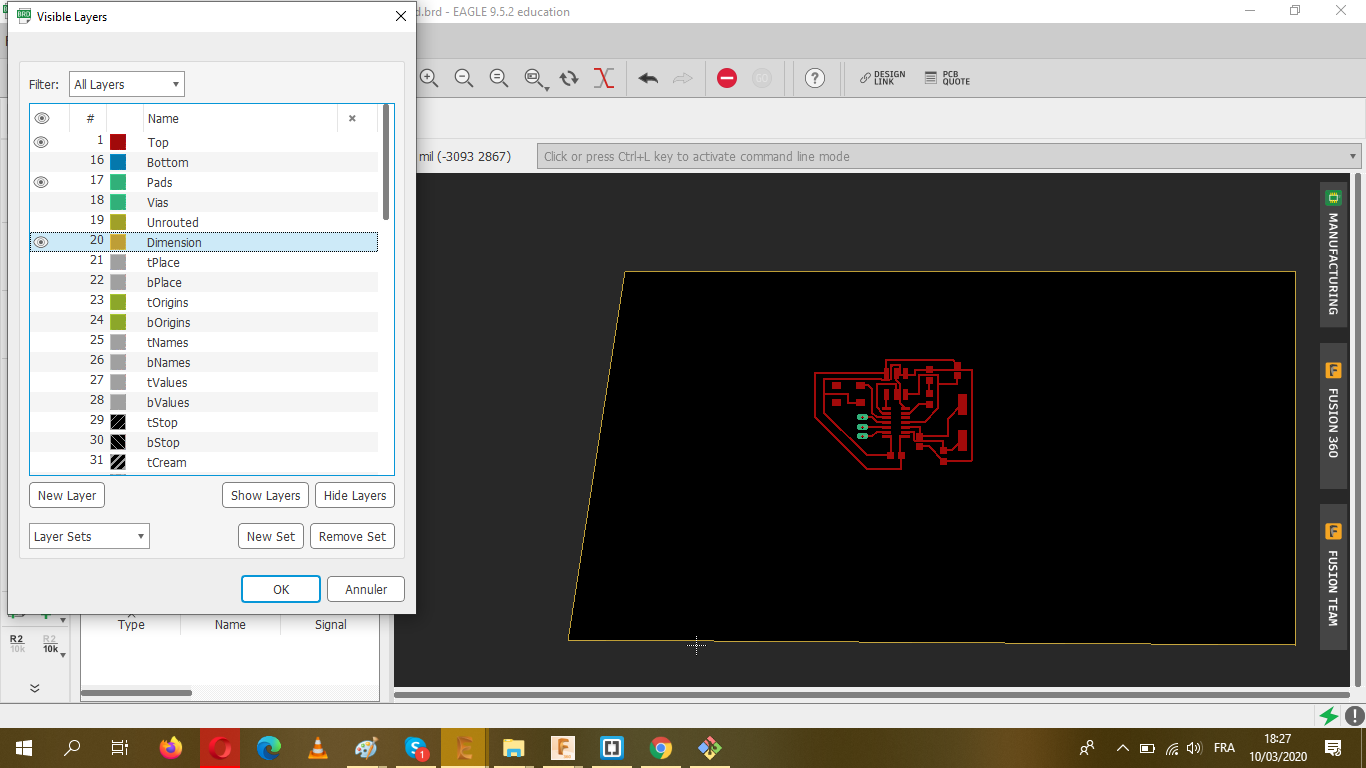Click the New Set button
The height and width of the screenshot is (768, 1366).
[271, 536]
